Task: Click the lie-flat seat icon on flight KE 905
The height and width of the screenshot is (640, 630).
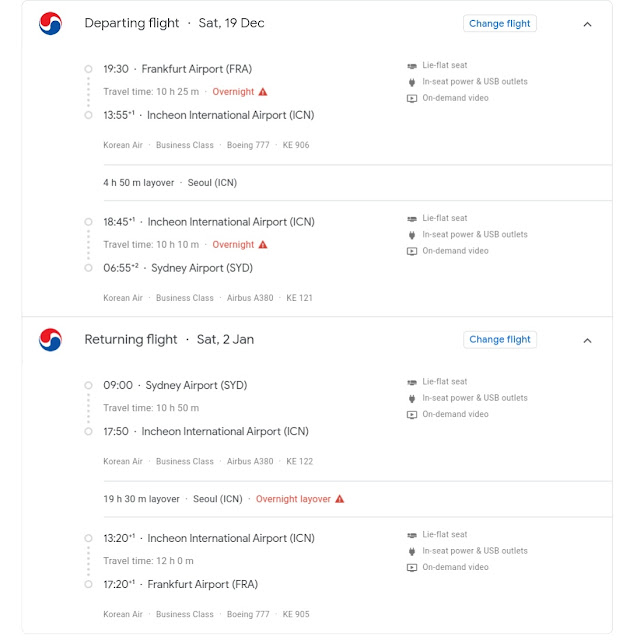Action: 412,535
